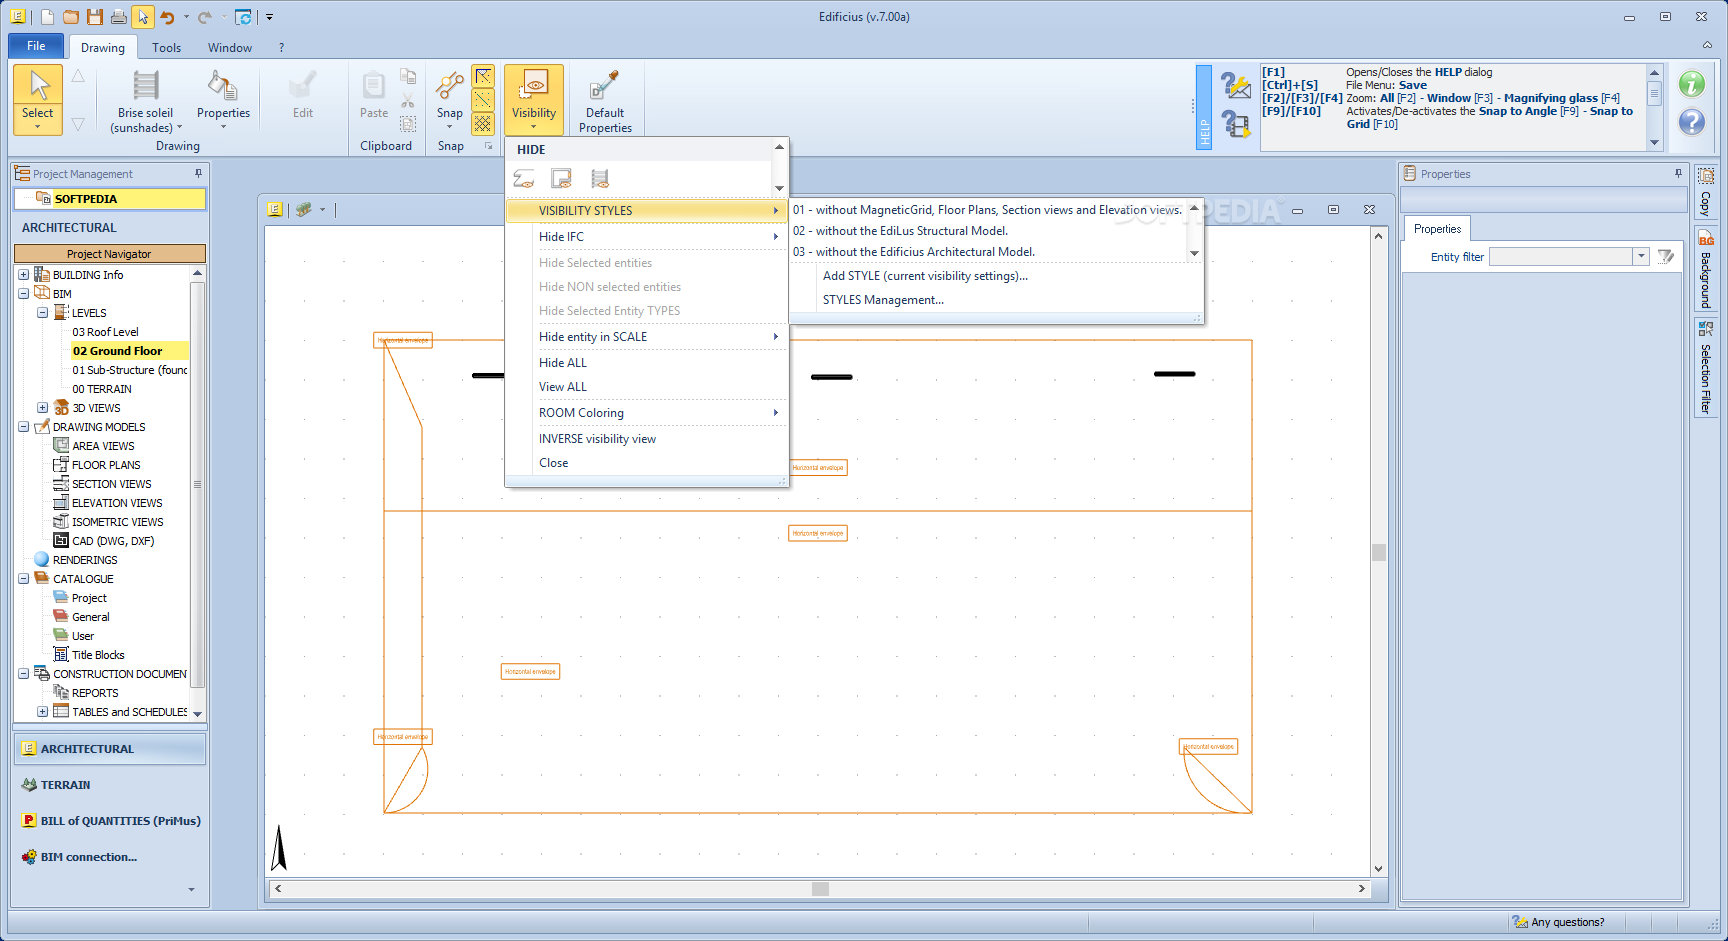Image resolution: width=1728 pixels, height=941 pixels.
Task: Click the Save floppy disk icon
Action: point(95,17)
